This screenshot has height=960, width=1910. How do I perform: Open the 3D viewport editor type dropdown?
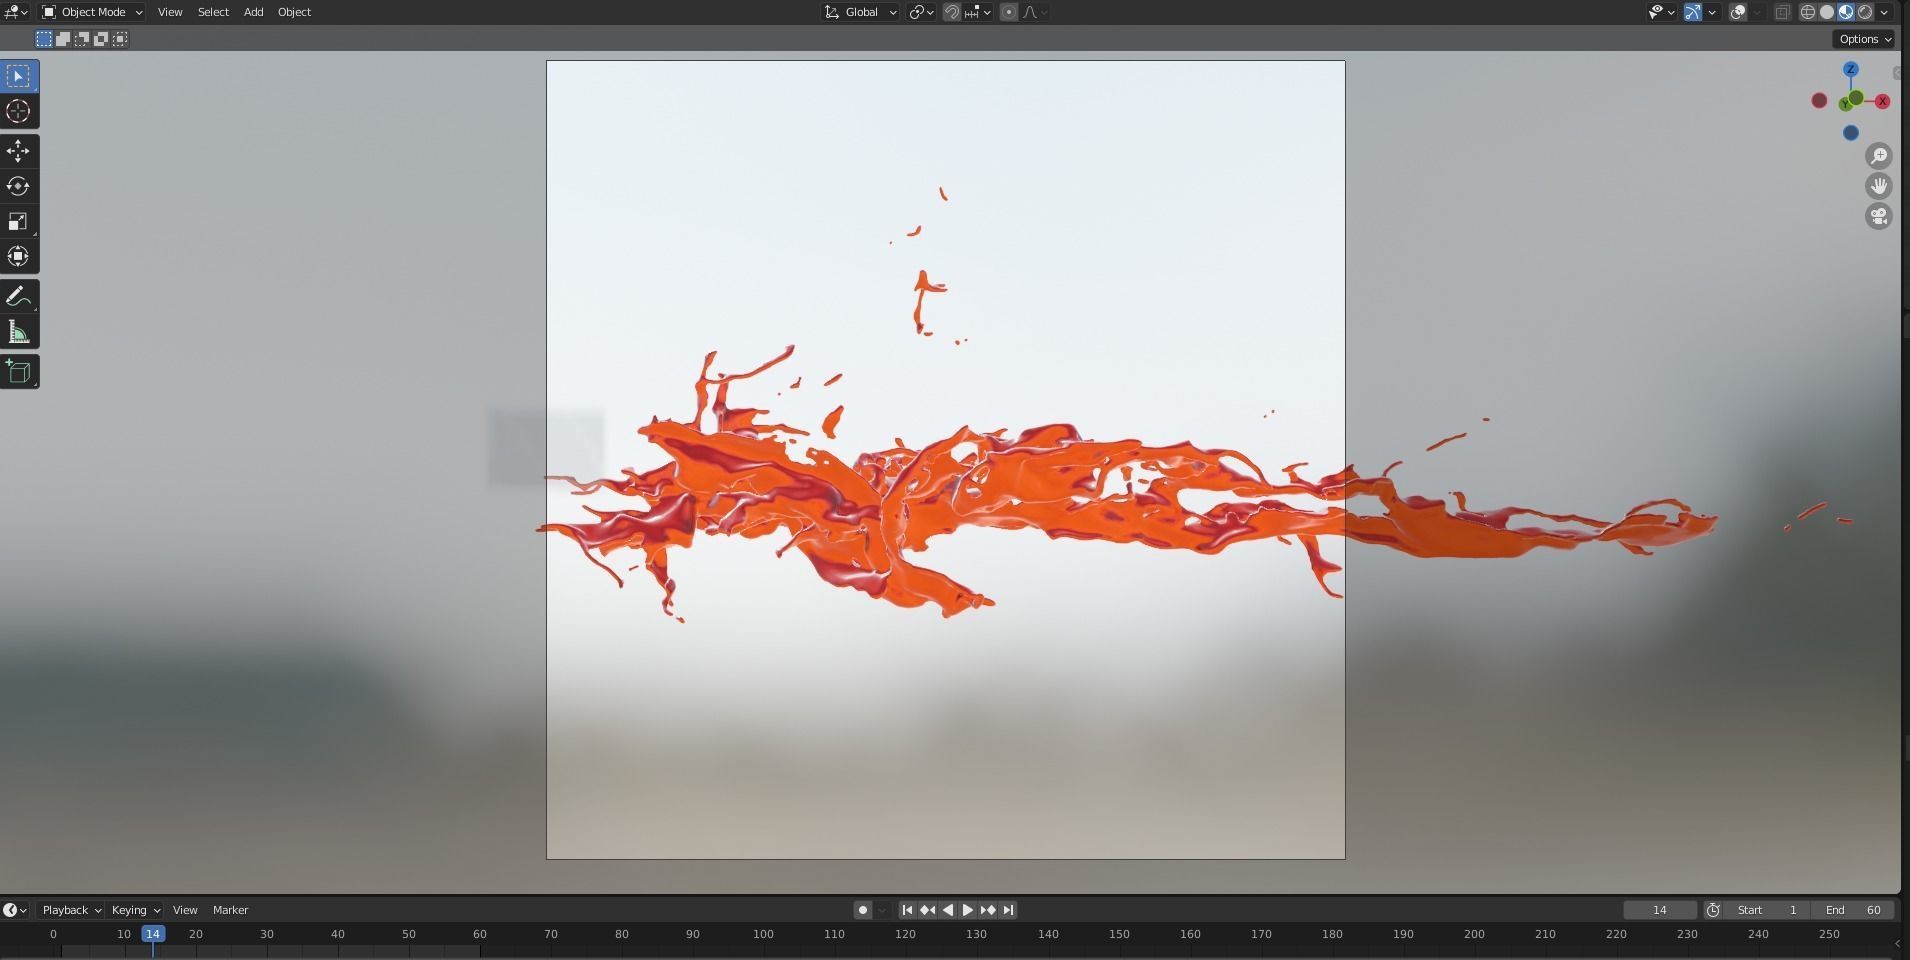pyautogui.click(x=15, y=12)
